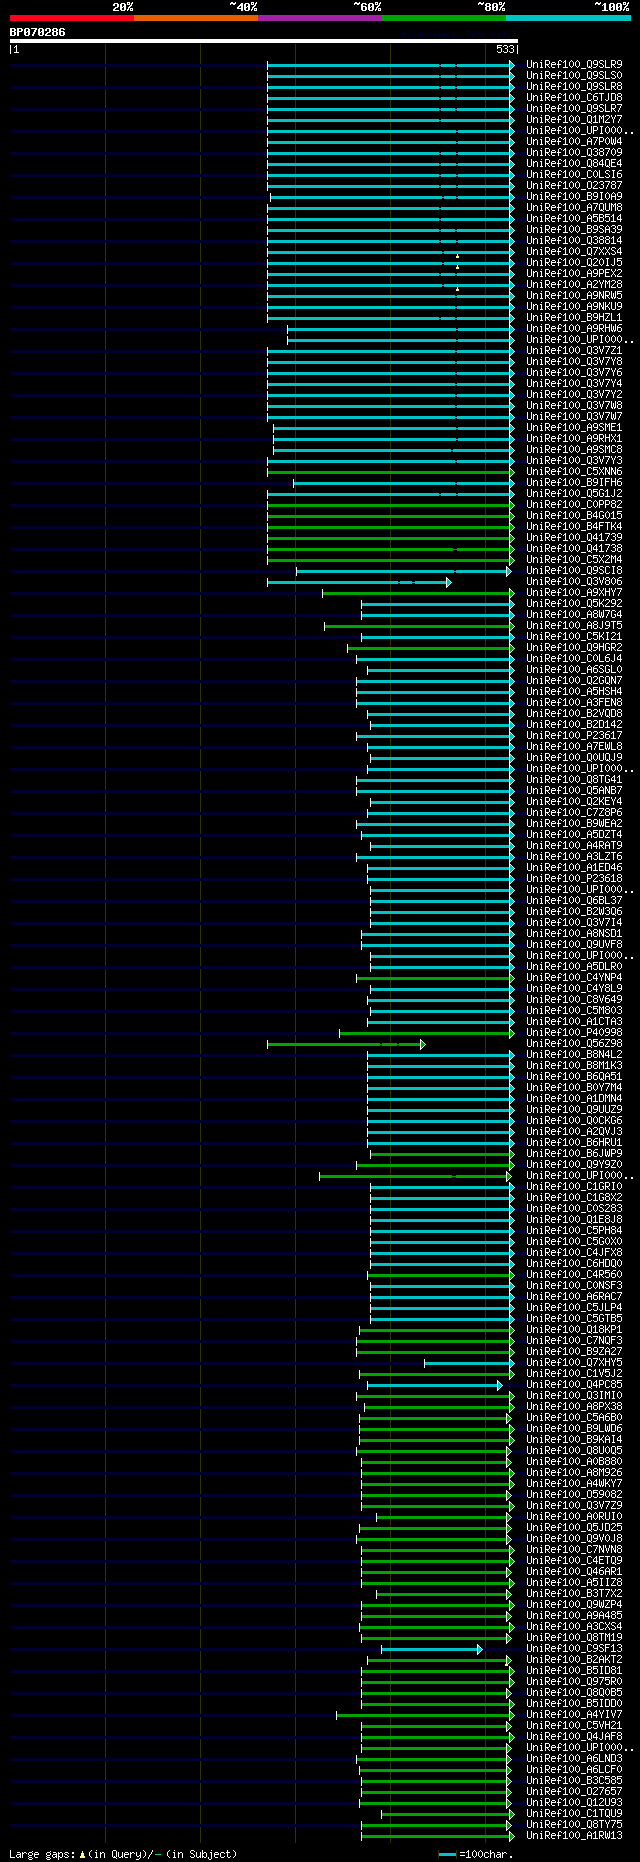Click the purple ~60% legend color bar
Viewport: 640px width, 1862px height.
point(319,18)
